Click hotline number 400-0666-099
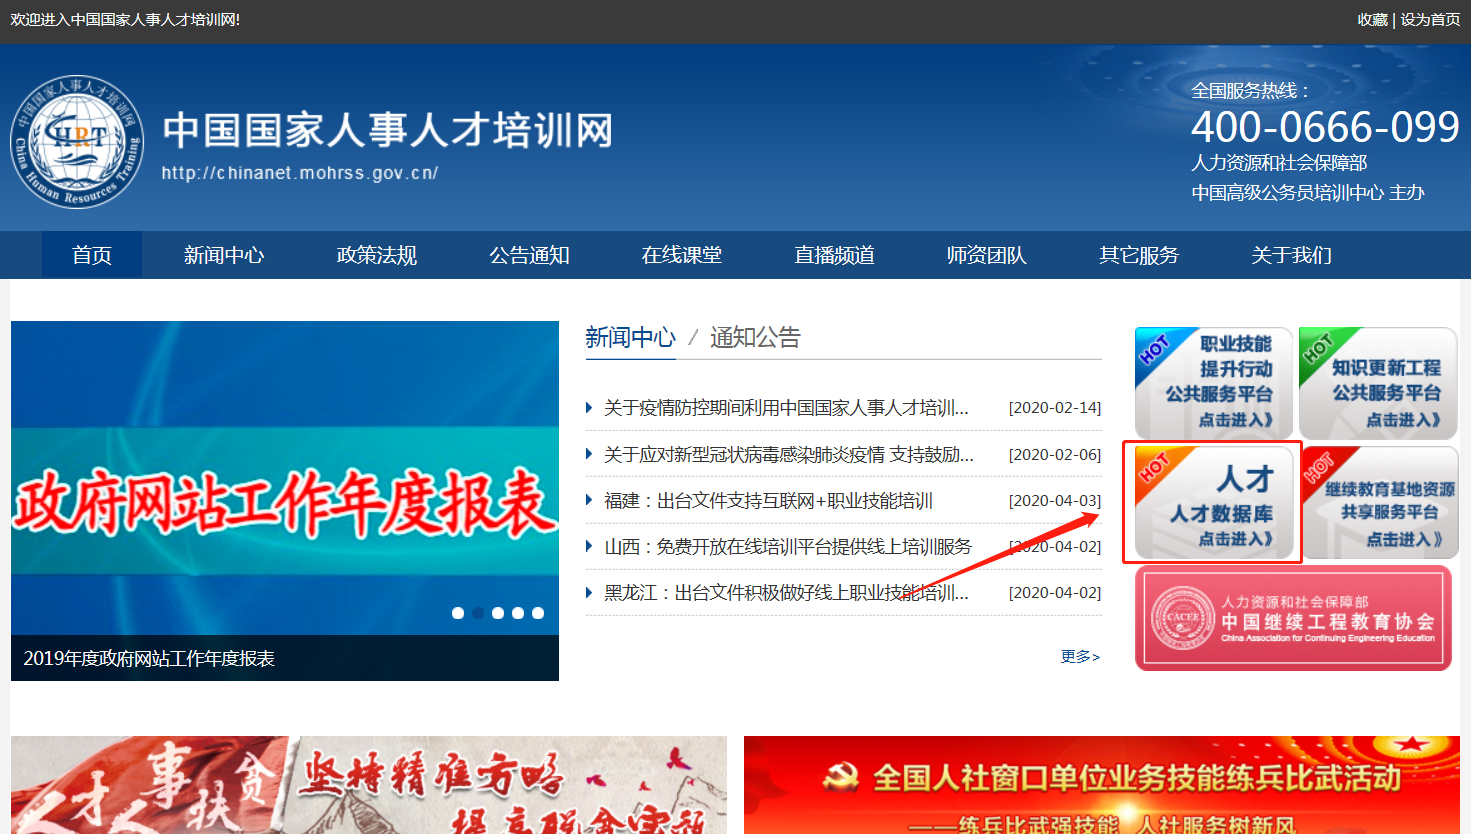Viewport: 1471px width, 834px height. click(x=1325, y=127)
